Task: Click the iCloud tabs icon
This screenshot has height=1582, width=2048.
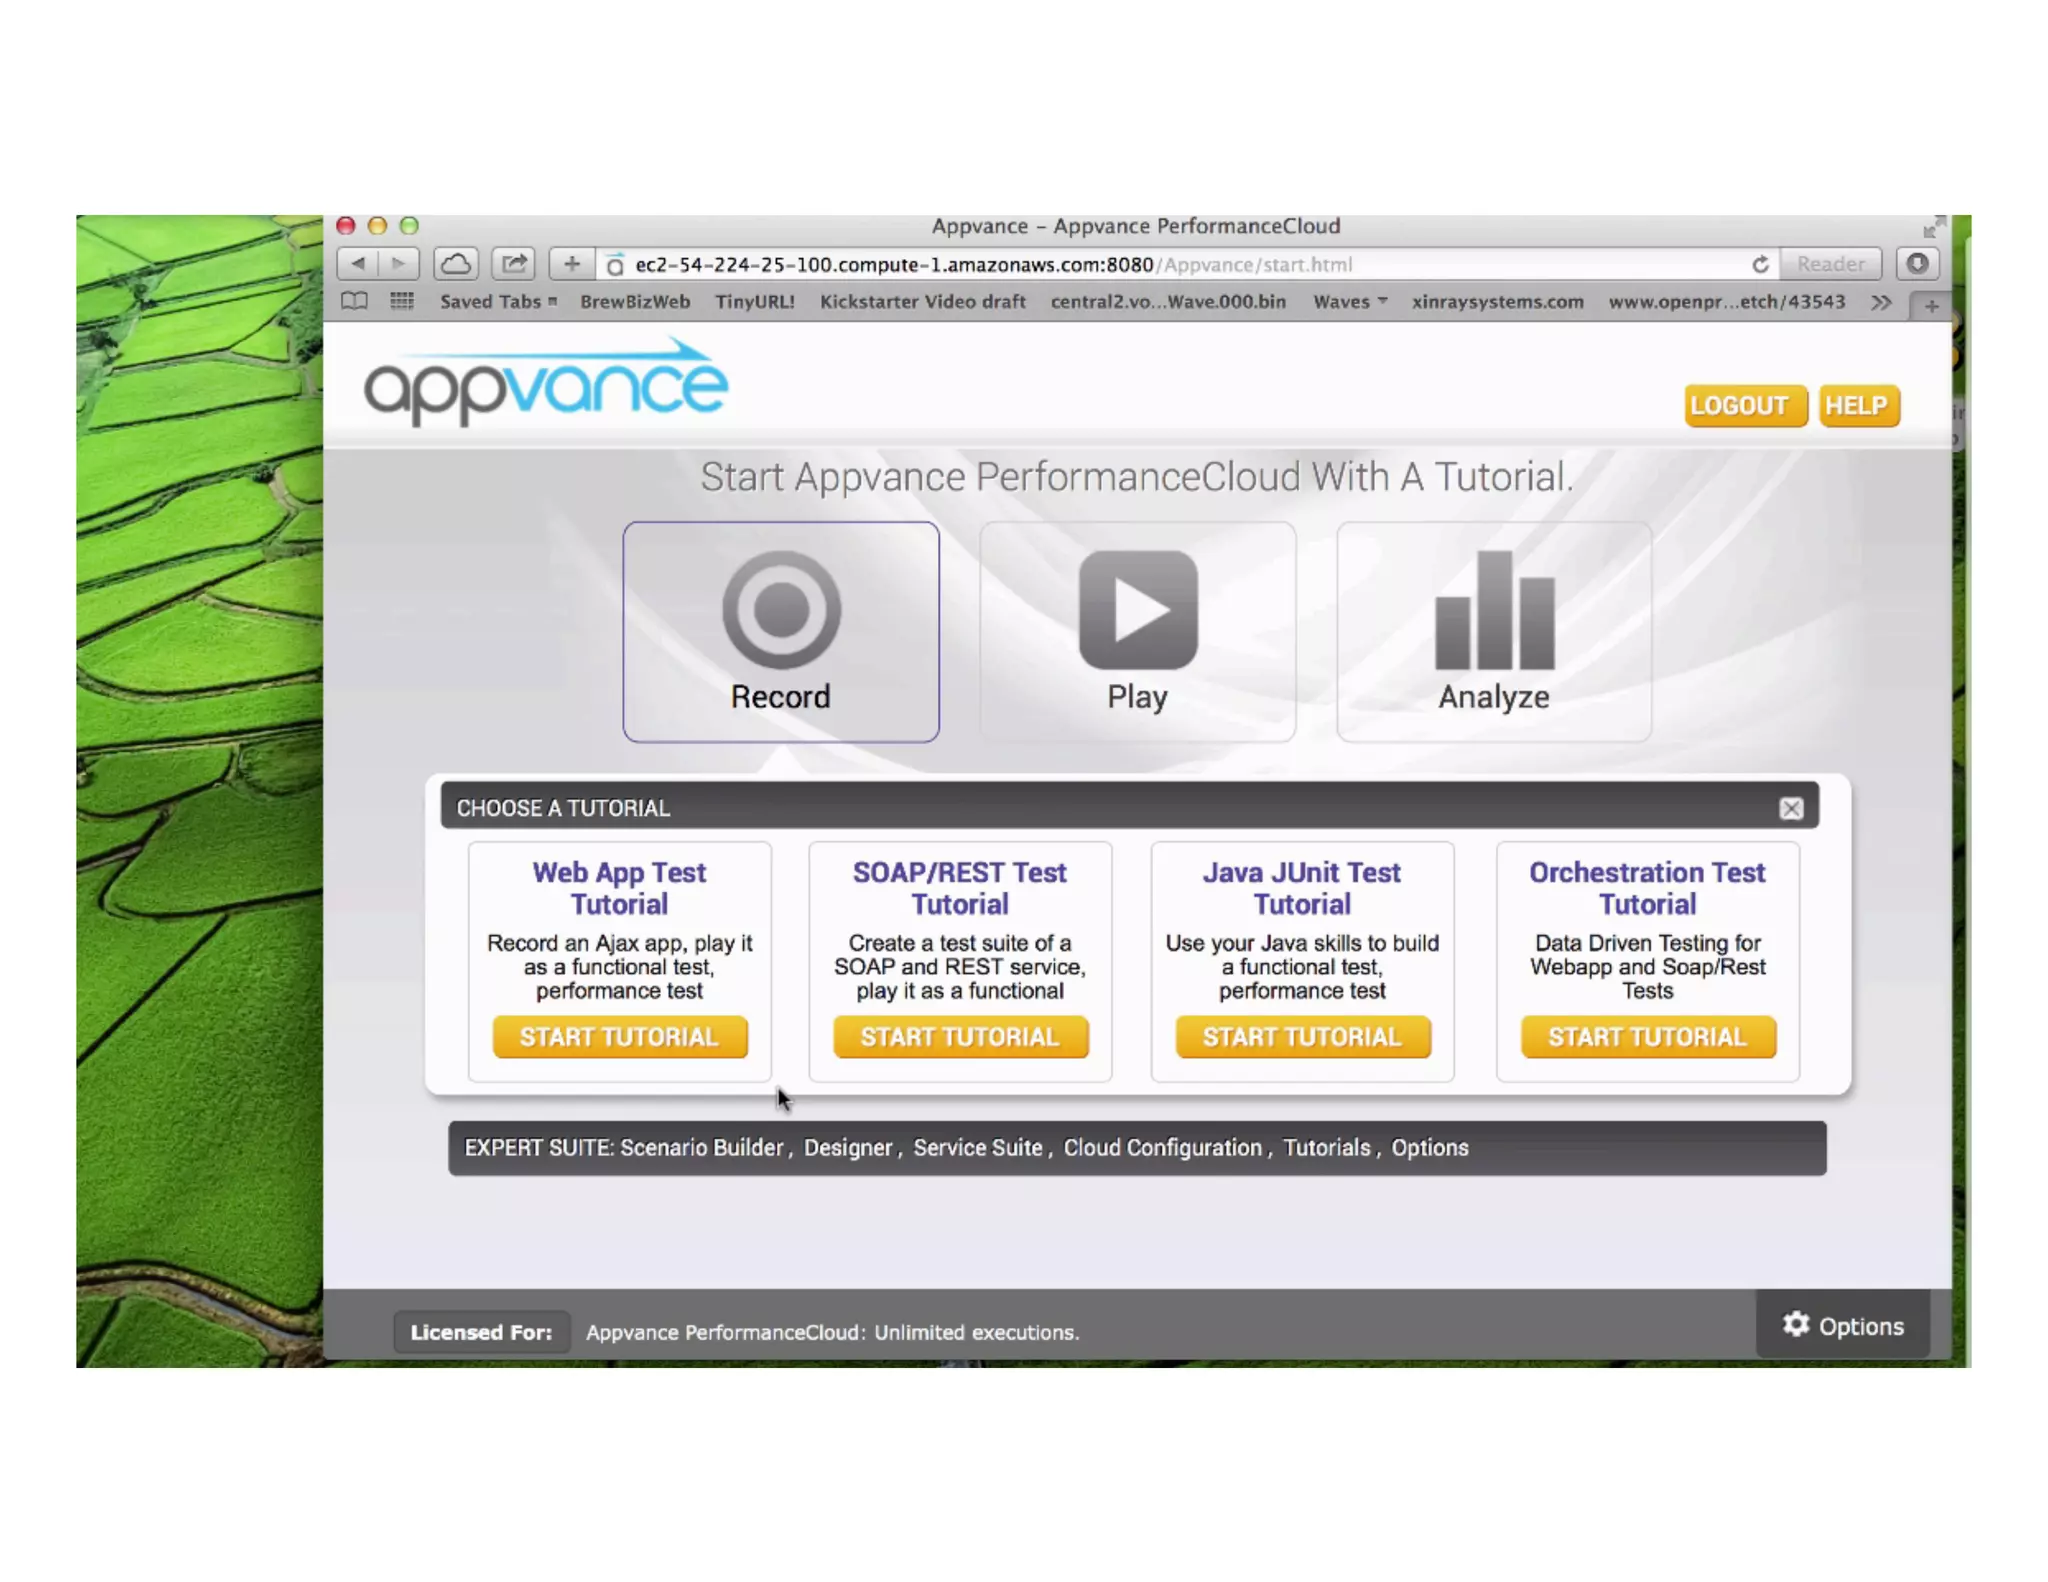Action: (x=456, y=264)
